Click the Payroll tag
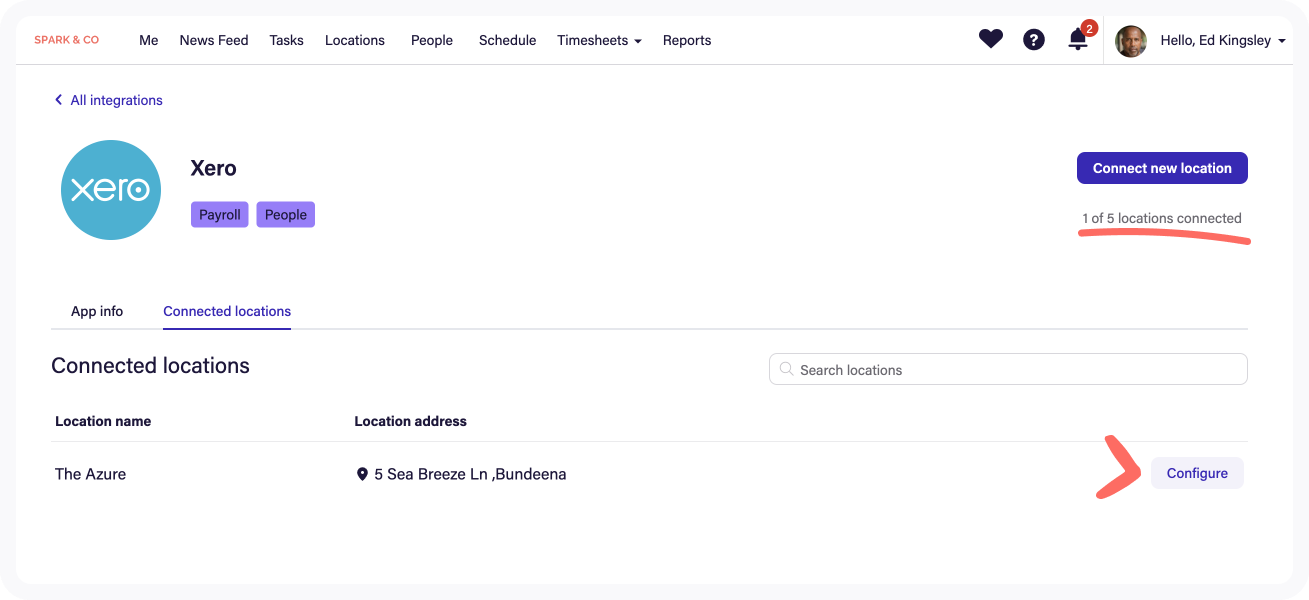This screenshot has width=1309, height=600. (x=219, y=215)
